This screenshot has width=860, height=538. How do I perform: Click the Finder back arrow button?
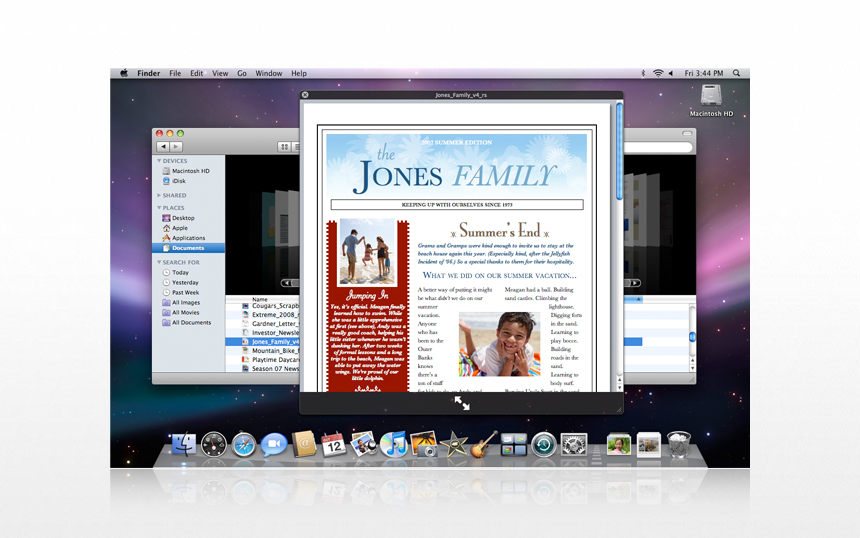click(x=163, y=147)
